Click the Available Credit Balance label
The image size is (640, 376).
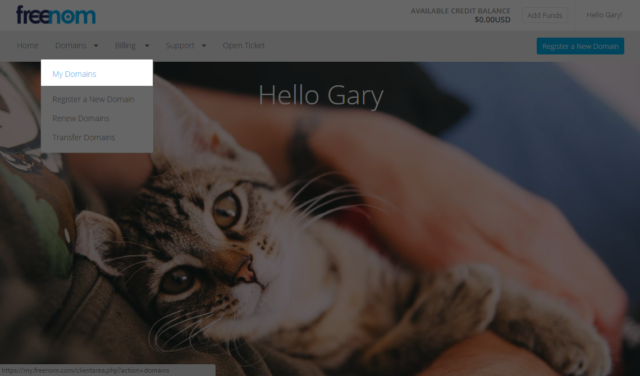pyautogui.click(x=460, y=11)
